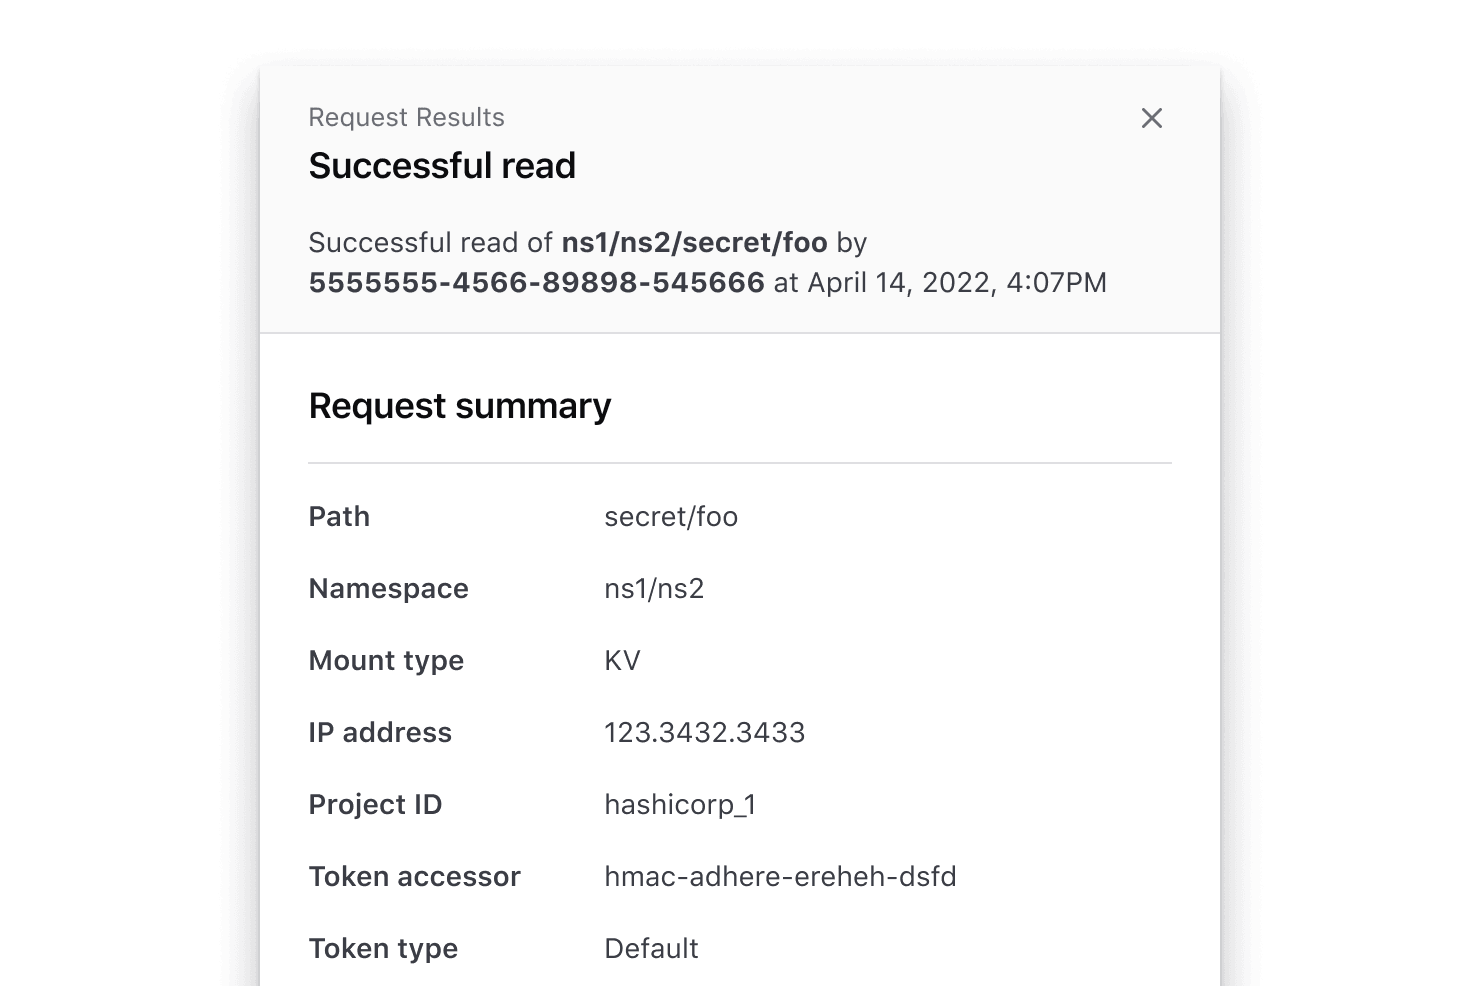Select bold path ns1/ns2/secret/foo in description
This screenshot has width=1480, height=986.
(694, 243)
